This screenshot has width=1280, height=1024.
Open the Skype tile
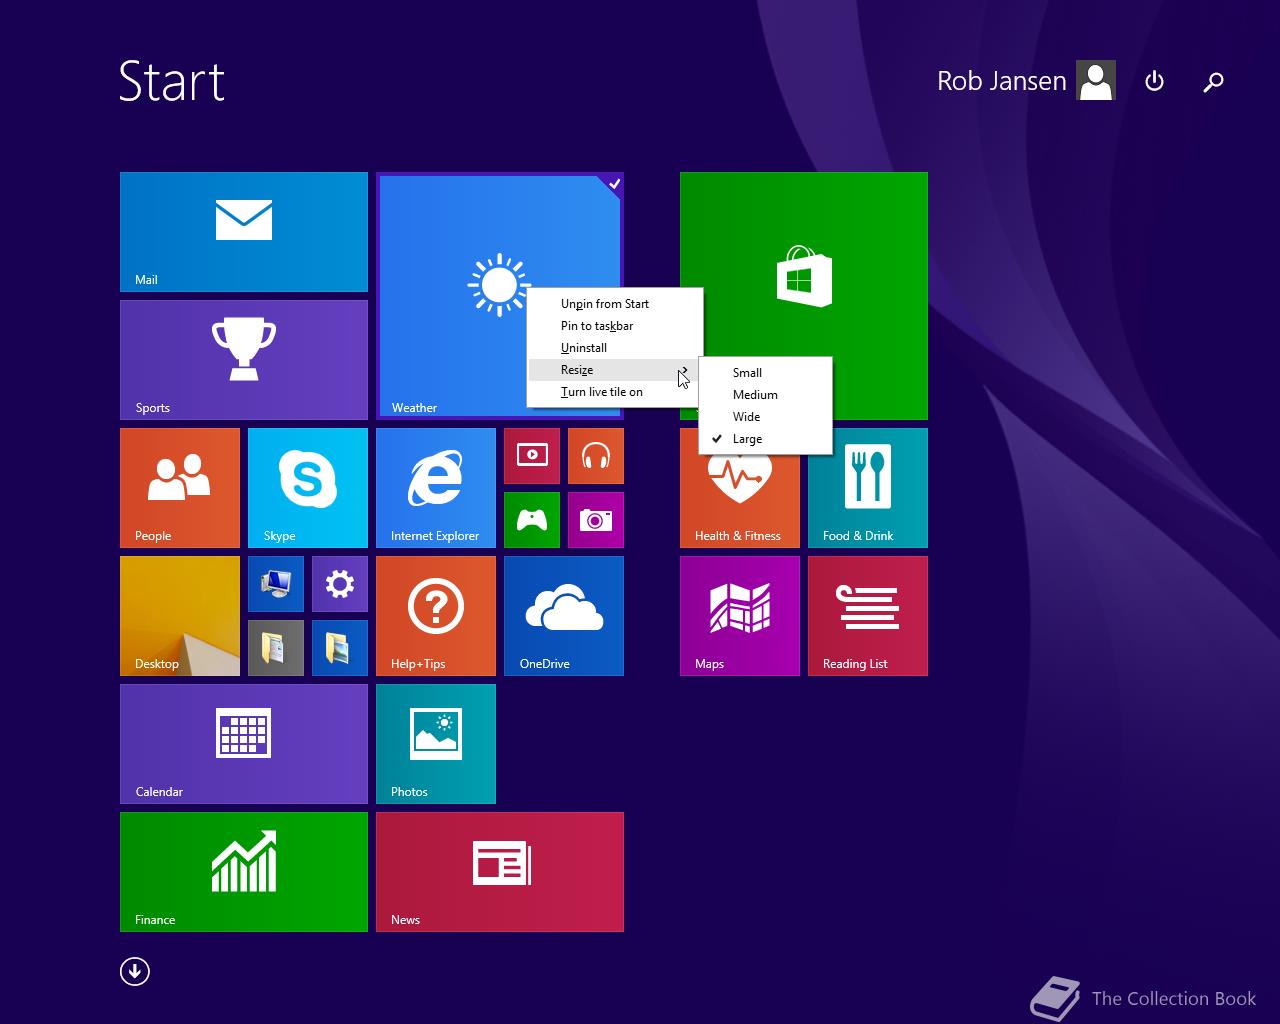point(308,488)
